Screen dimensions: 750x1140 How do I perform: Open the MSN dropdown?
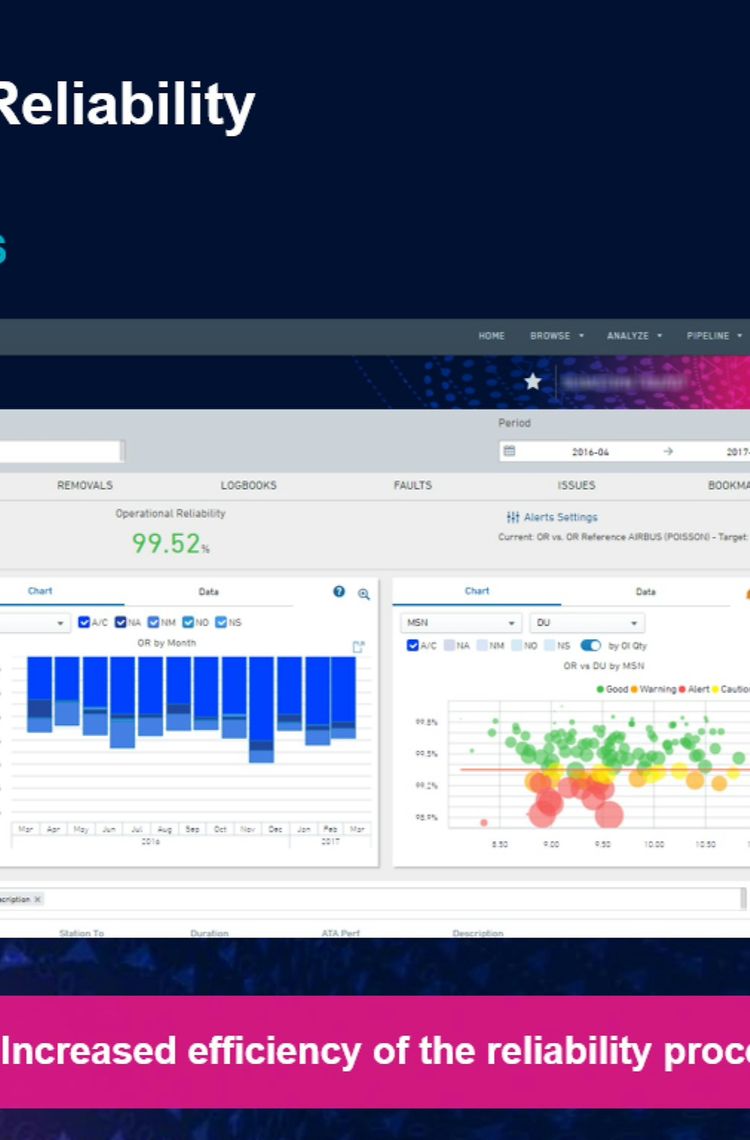[x=460, y=623]
